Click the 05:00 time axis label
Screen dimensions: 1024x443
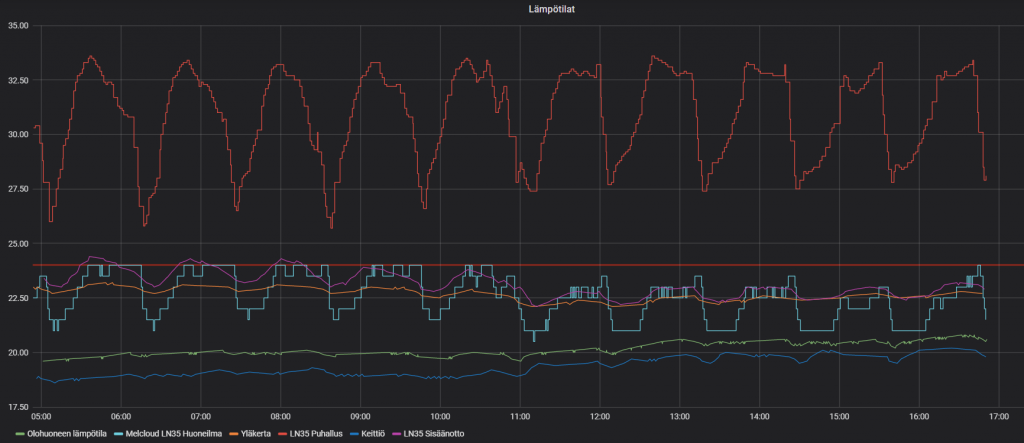40,416
